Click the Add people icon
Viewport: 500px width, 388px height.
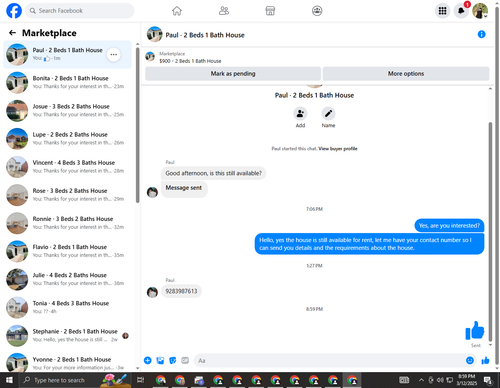[x=300, y=114]
